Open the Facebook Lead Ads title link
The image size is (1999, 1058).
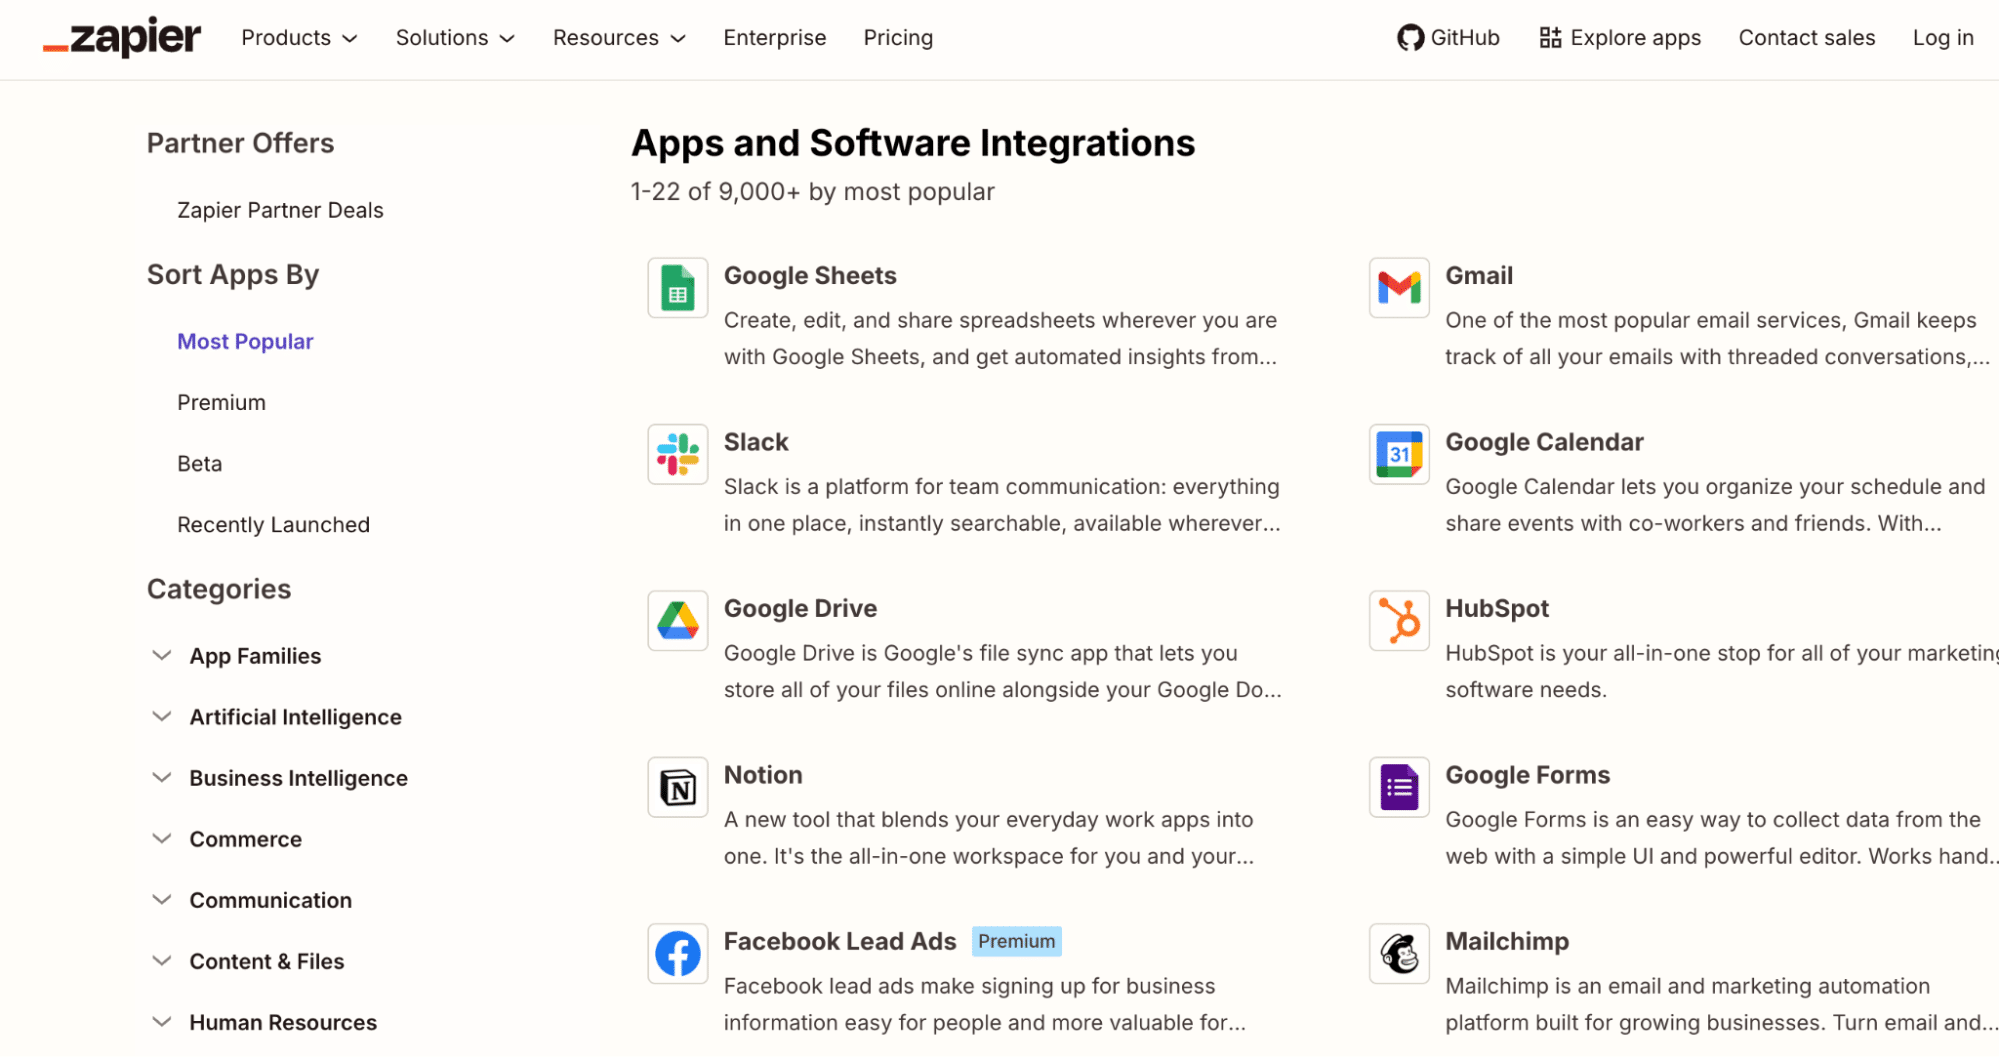840,942
